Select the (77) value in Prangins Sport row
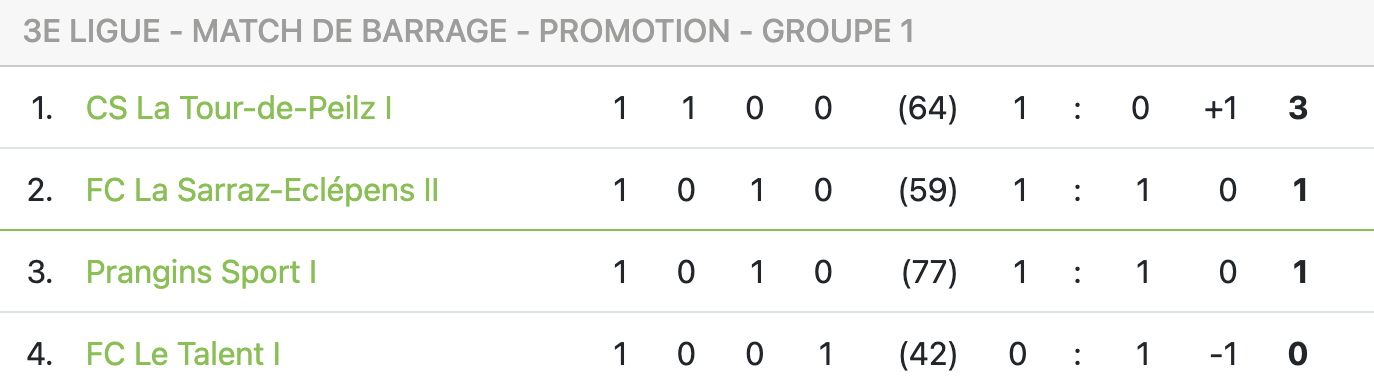Screen dimensions: 1374x388 (929, 272)
